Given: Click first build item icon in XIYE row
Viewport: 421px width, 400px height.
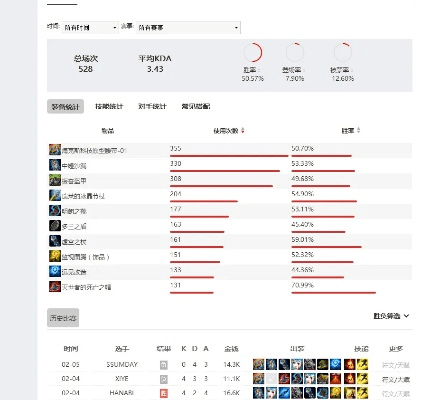Looking at the screenshot, I should pos(258,379).
